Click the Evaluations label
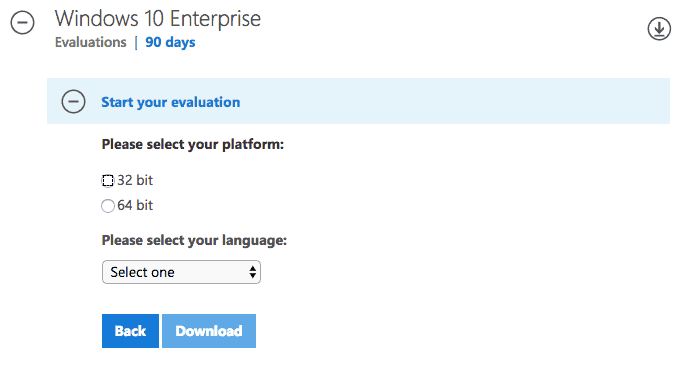This screenshot has height=378, width=680. (x=91, y=42)
